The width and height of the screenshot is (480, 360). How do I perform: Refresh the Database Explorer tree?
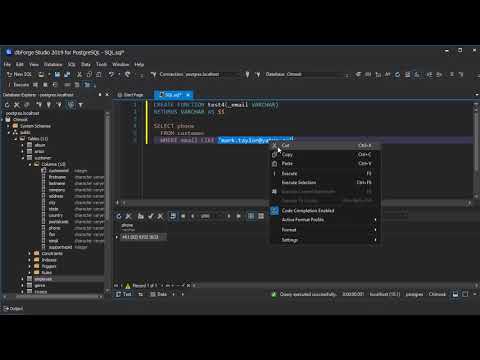point(7,105)
